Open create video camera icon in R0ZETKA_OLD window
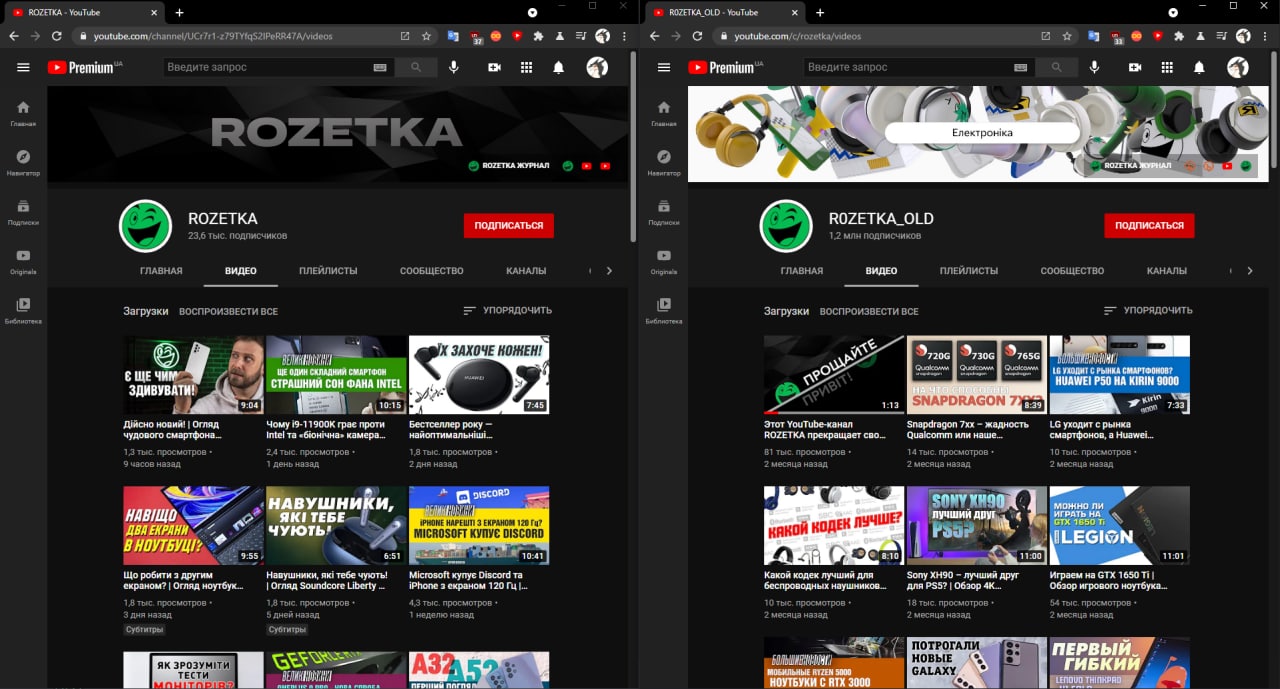1280x689 pixels. (1135, 67)
